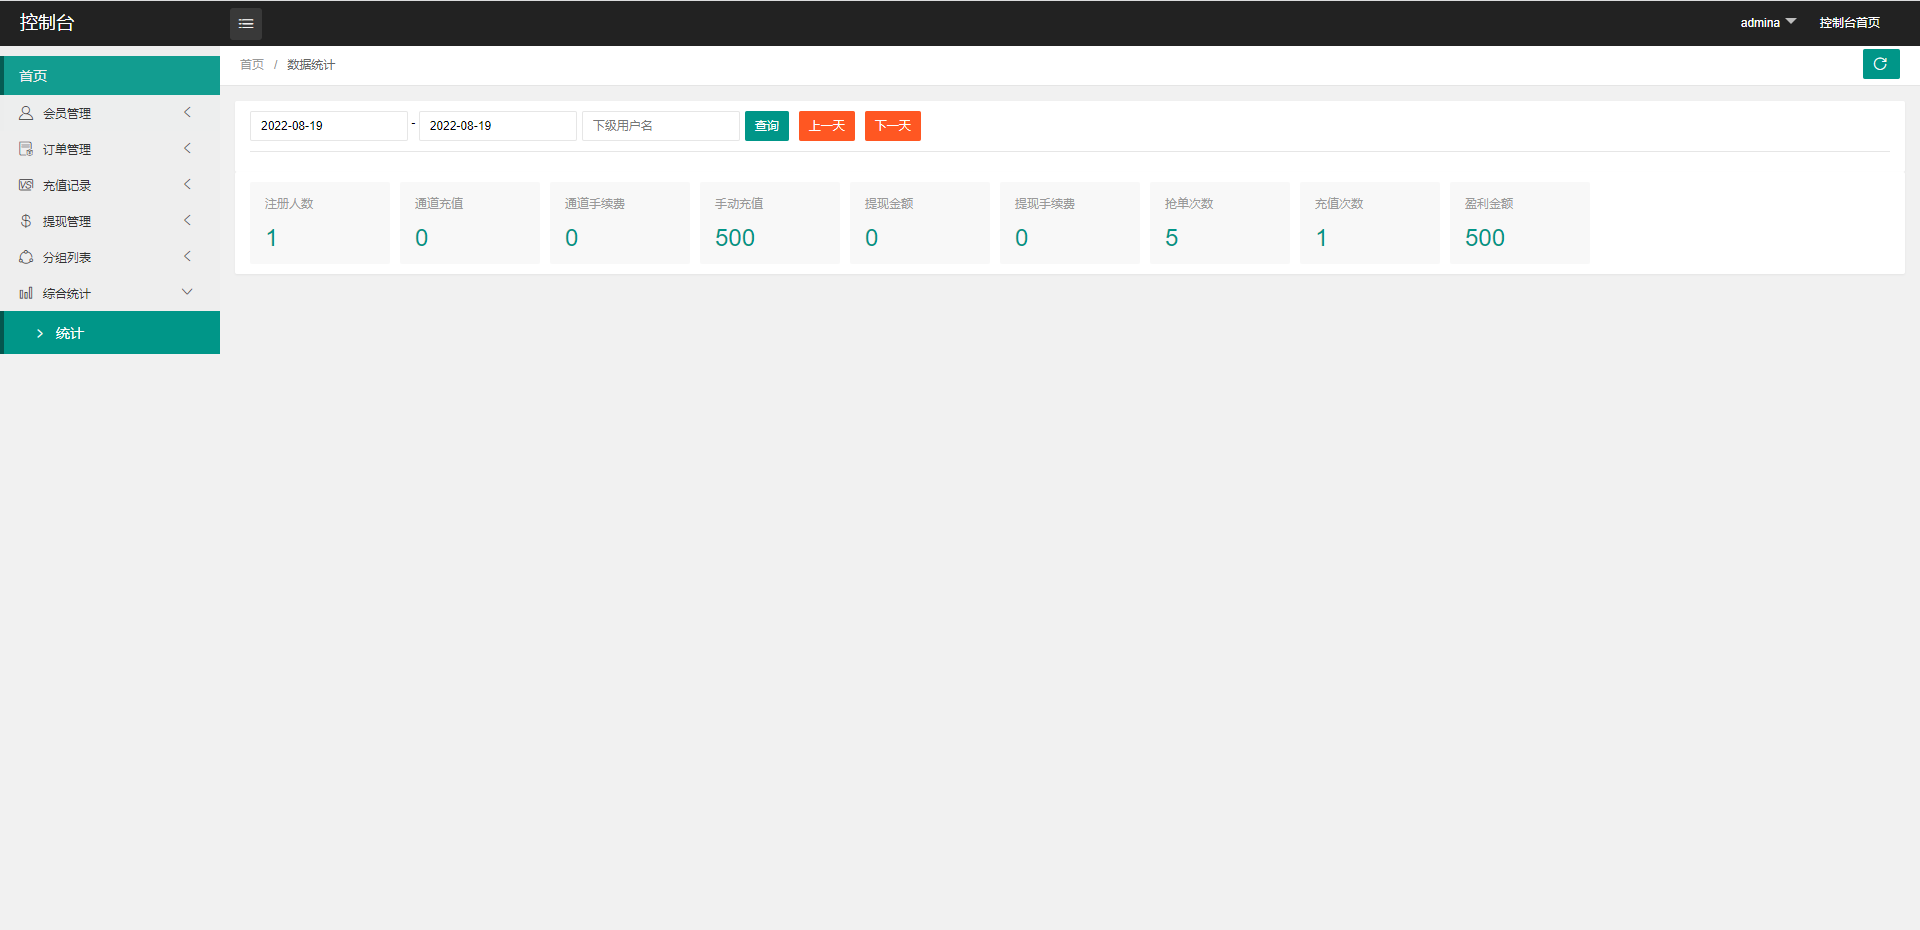Open the admina user dropdown
The width and height of the screenshot is (1920, 930).
[1767, 22]
